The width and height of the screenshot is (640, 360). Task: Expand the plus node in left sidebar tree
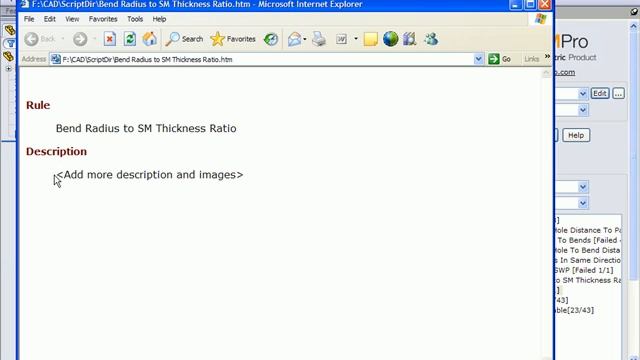tap(8, 69)
